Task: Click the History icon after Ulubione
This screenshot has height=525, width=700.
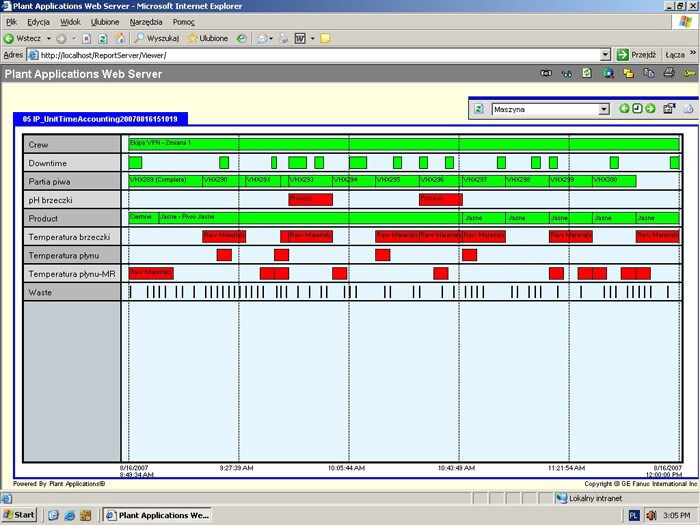Action: click(x=242, y=39)
